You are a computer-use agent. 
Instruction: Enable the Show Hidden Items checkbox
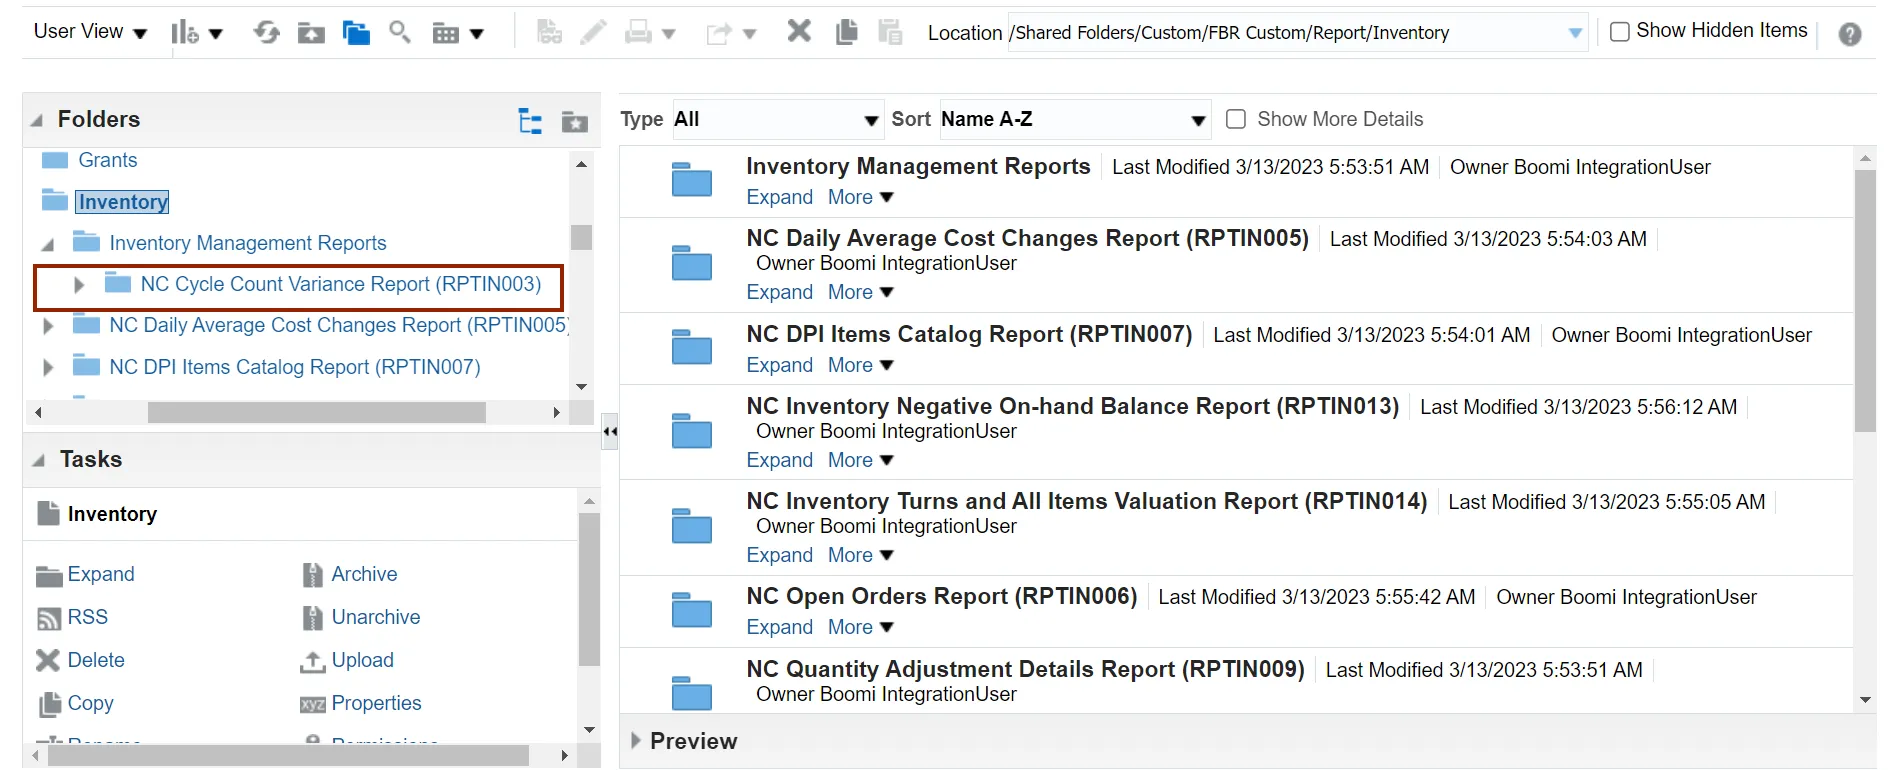pyautogui.click(x=1620, y=32)
